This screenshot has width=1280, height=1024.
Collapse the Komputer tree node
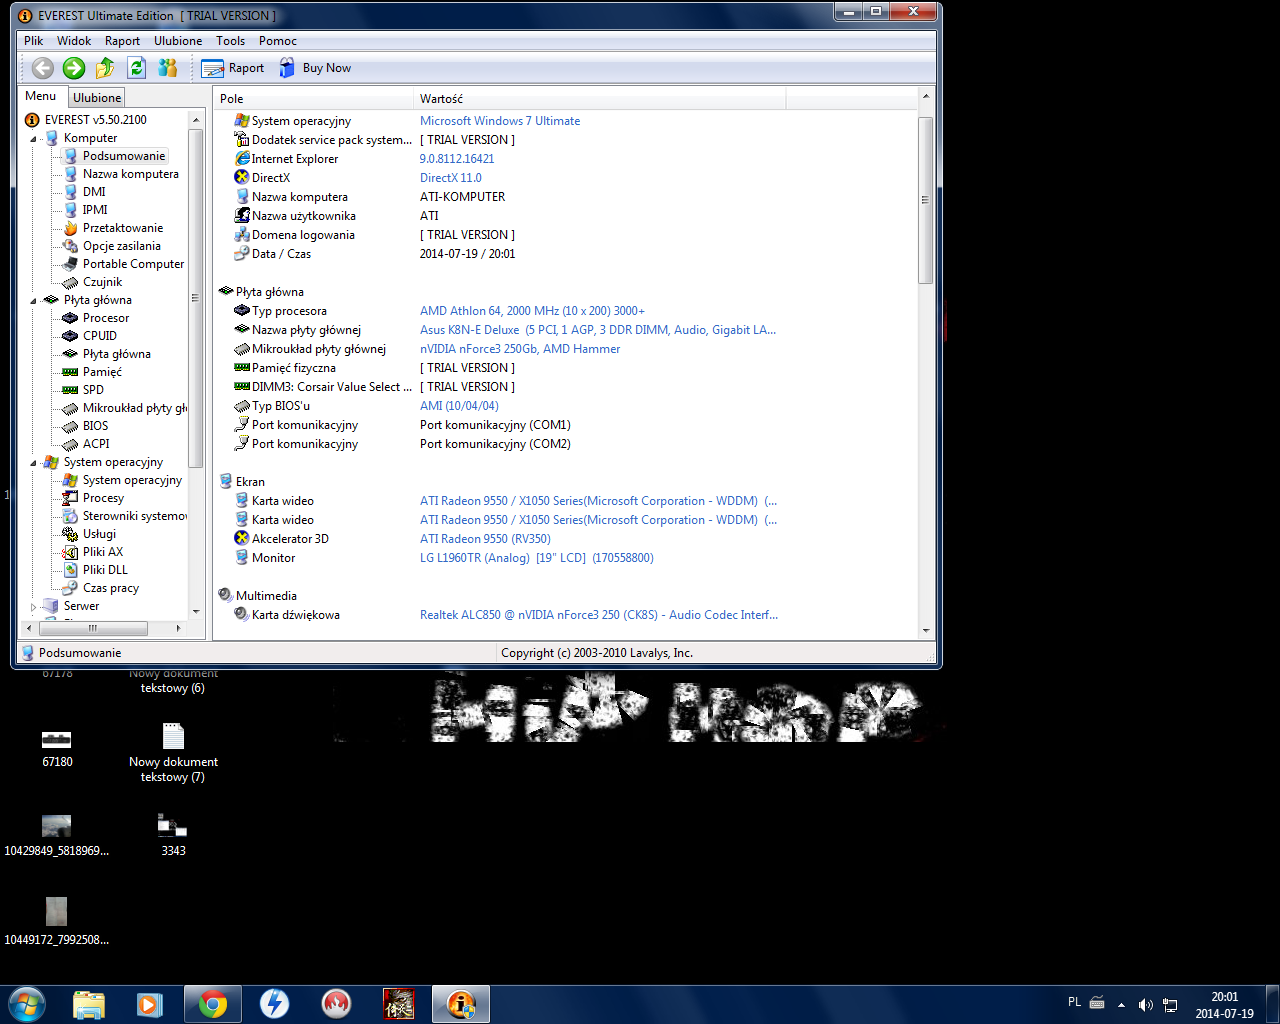(x=33, y=139)
